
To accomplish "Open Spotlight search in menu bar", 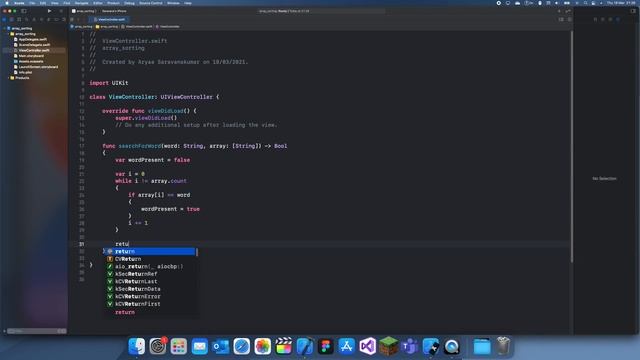I will (x=585, y=3).
